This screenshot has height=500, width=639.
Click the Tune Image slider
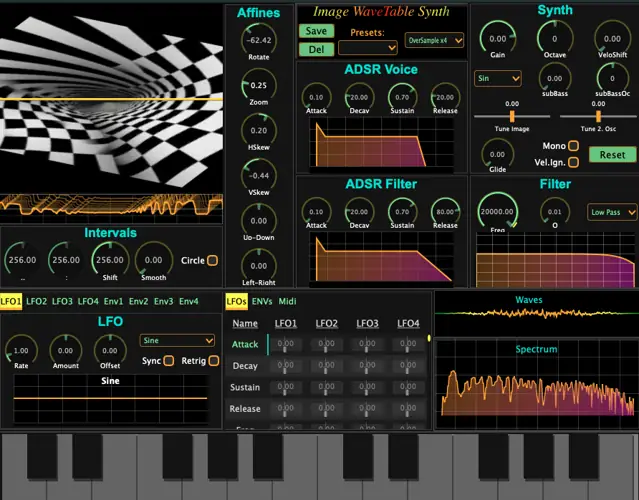click(513, 116)
